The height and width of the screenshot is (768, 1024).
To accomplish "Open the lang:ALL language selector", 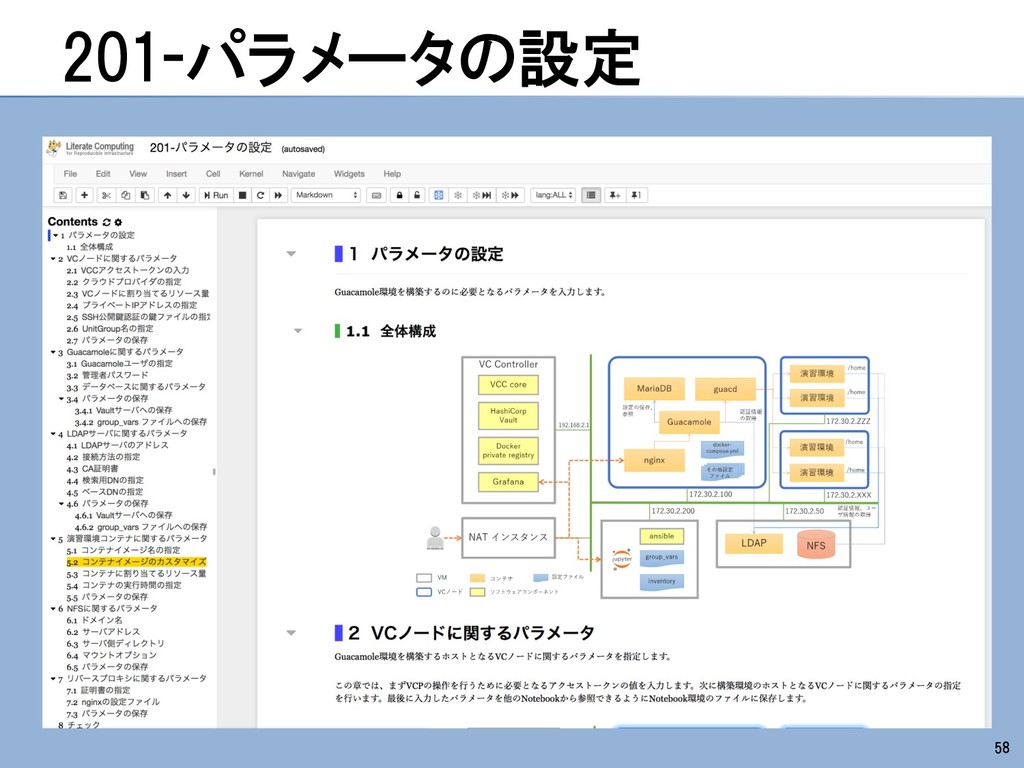I will point(553,195).
